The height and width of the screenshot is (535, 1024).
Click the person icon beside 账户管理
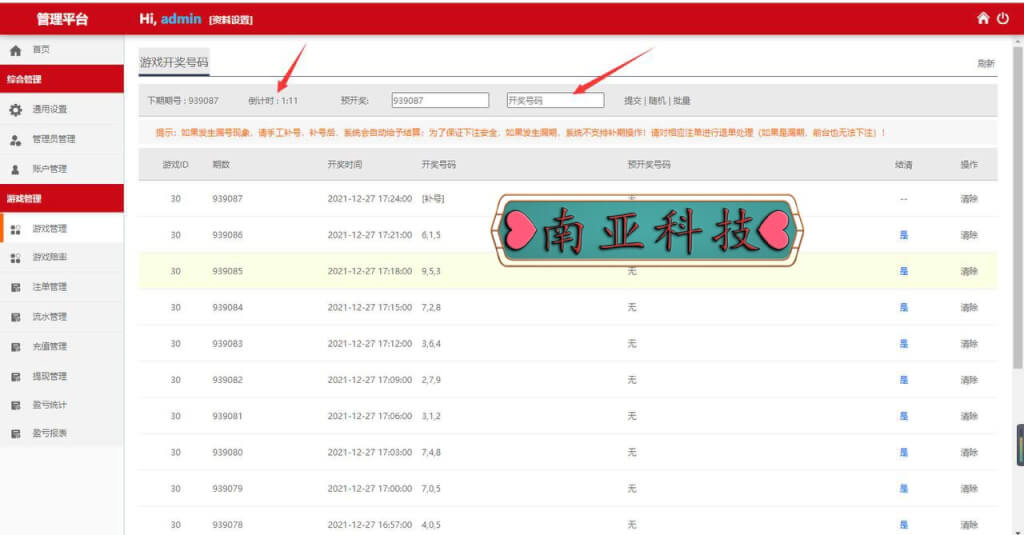pos(16,169)
